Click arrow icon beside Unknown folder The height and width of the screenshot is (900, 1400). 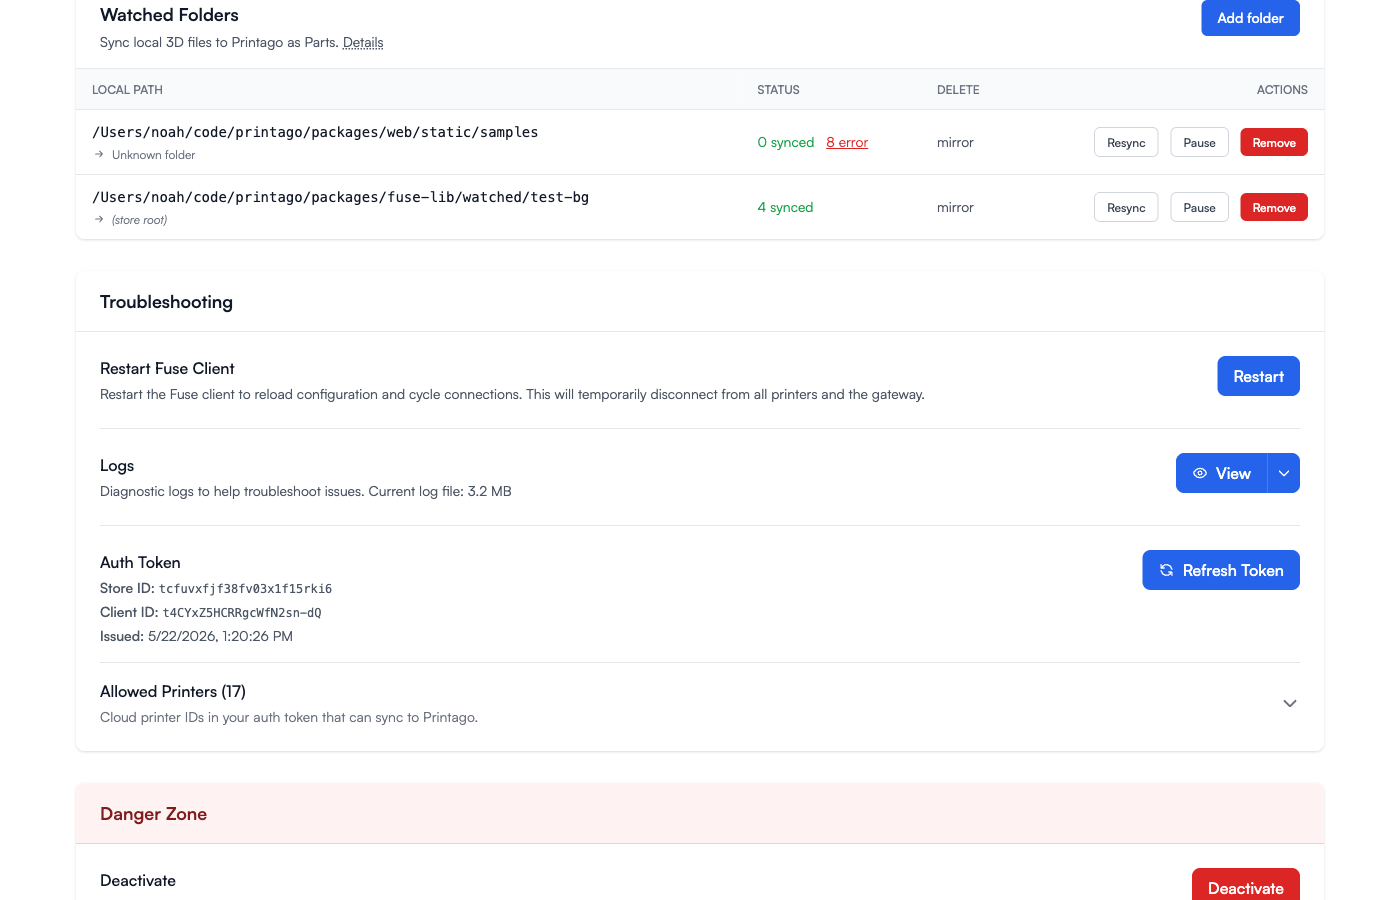99,155
